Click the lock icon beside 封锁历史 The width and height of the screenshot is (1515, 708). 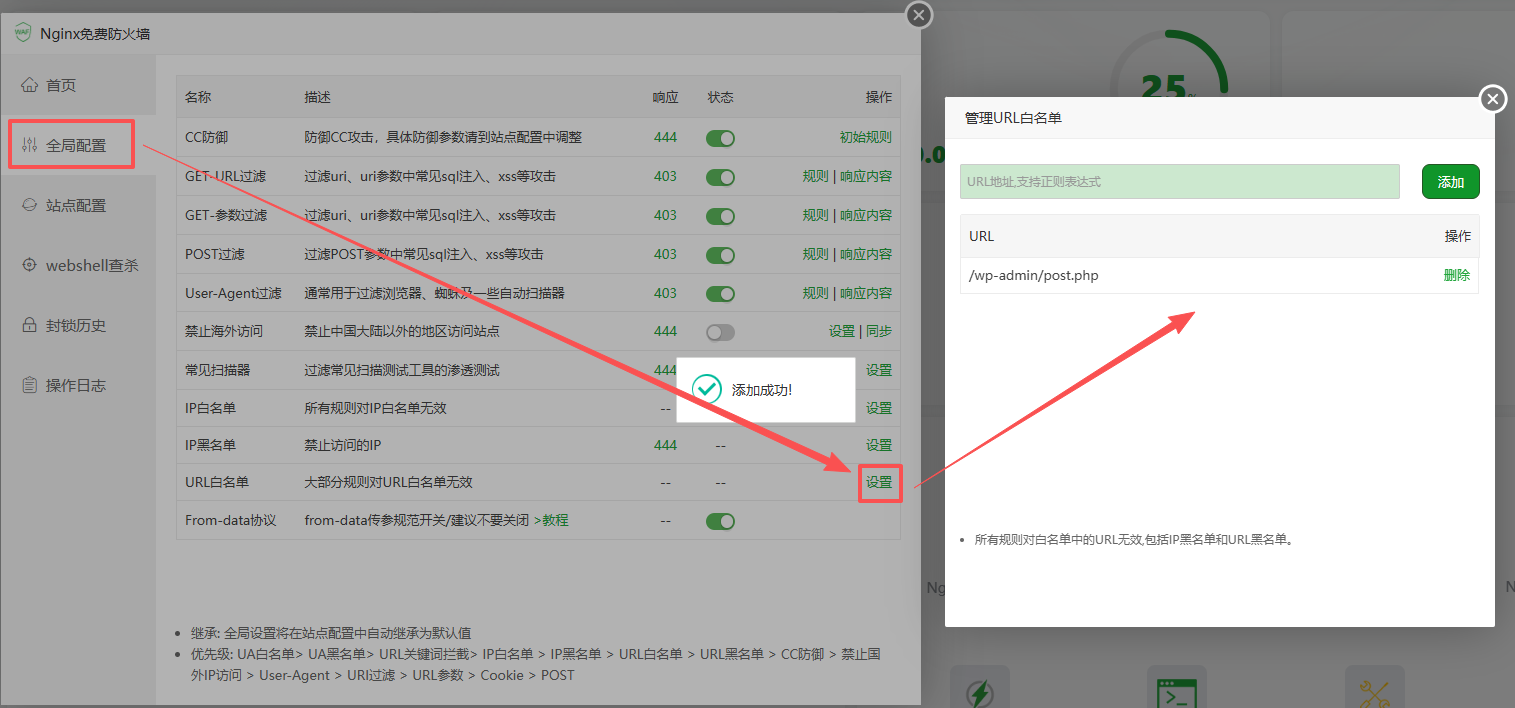[x=29, y=325]
